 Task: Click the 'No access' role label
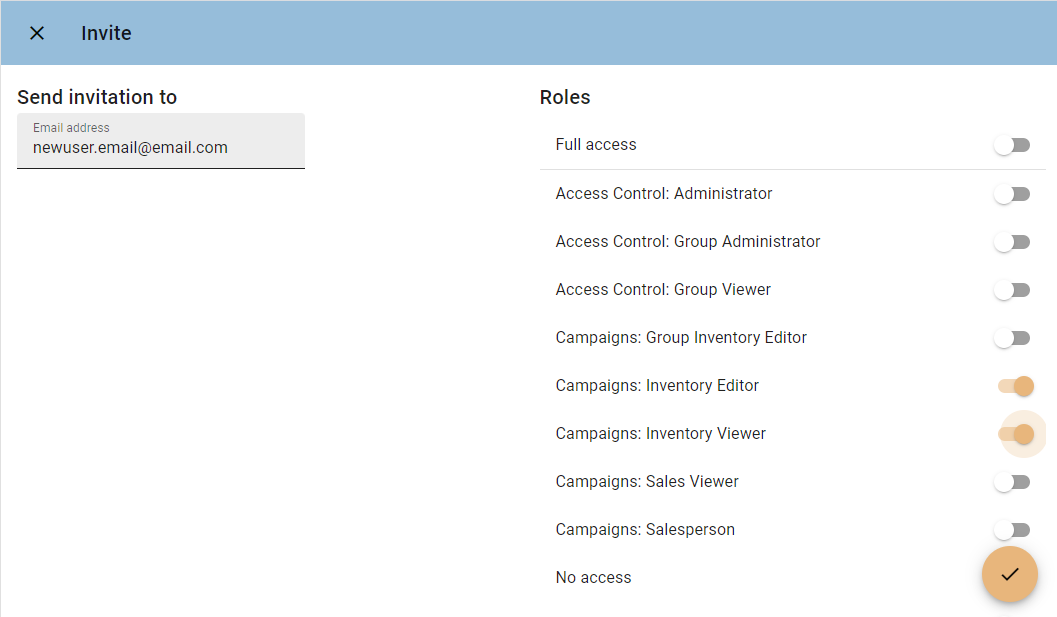(593, 577)
